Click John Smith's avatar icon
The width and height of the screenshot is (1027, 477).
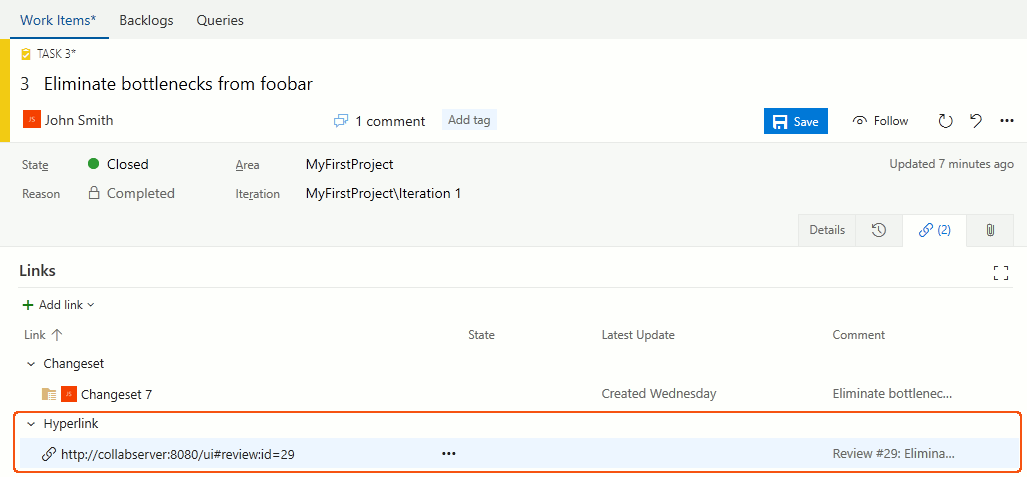32,120
